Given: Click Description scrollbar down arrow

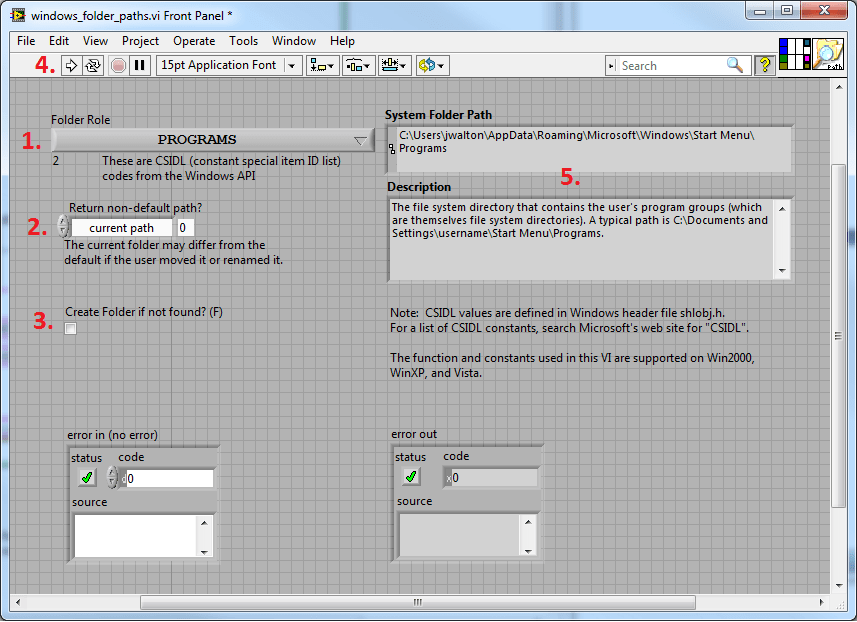Looking at the screenshot, I should 782,271.
